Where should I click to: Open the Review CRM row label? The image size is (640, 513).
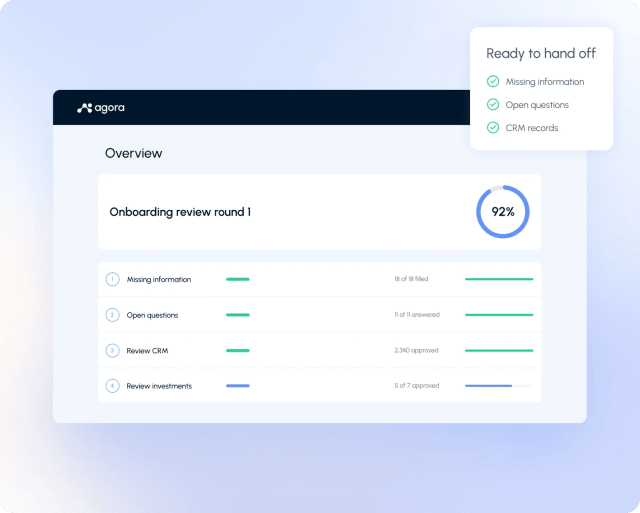click(147, 351)
